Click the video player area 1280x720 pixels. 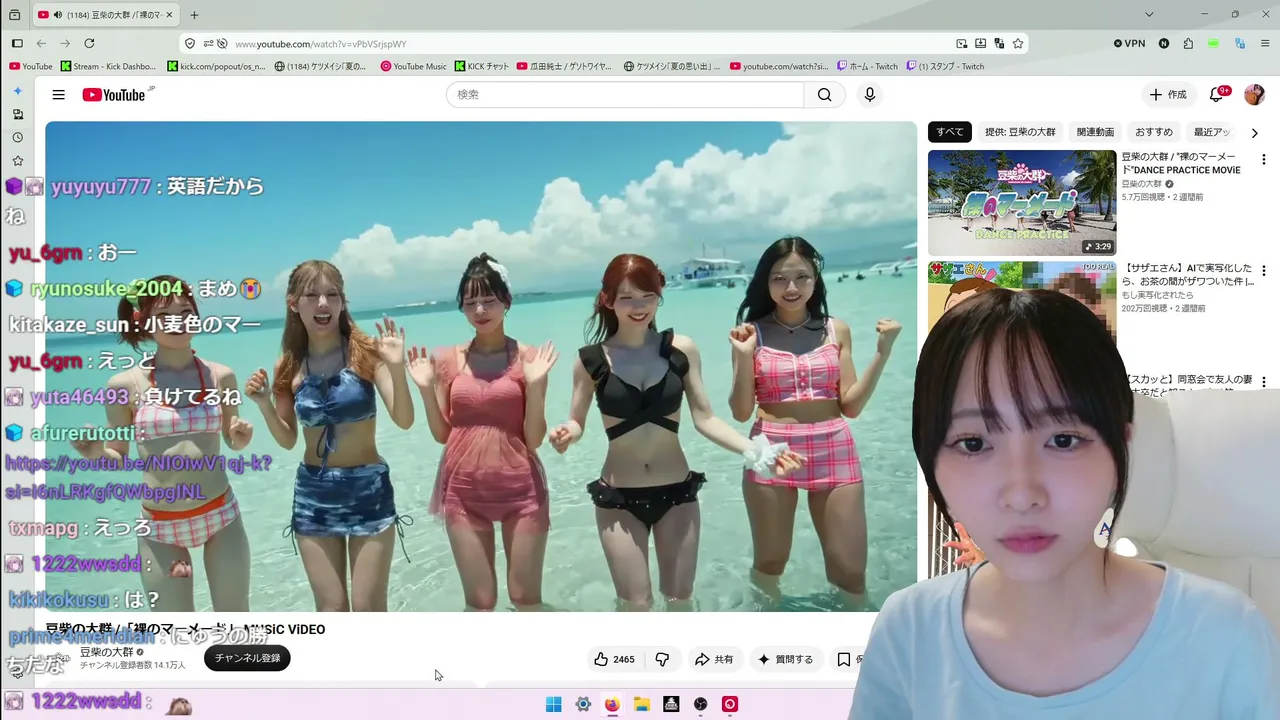[481, 366]
